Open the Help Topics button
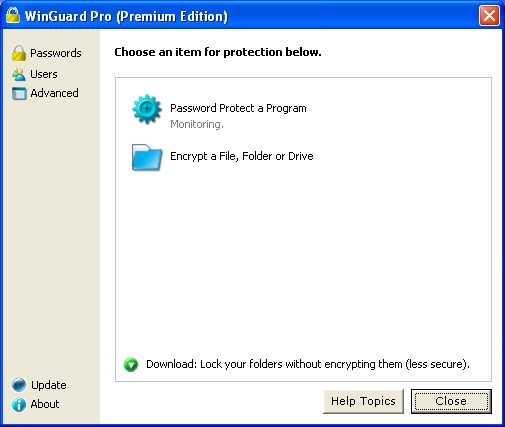 point(363,401)
